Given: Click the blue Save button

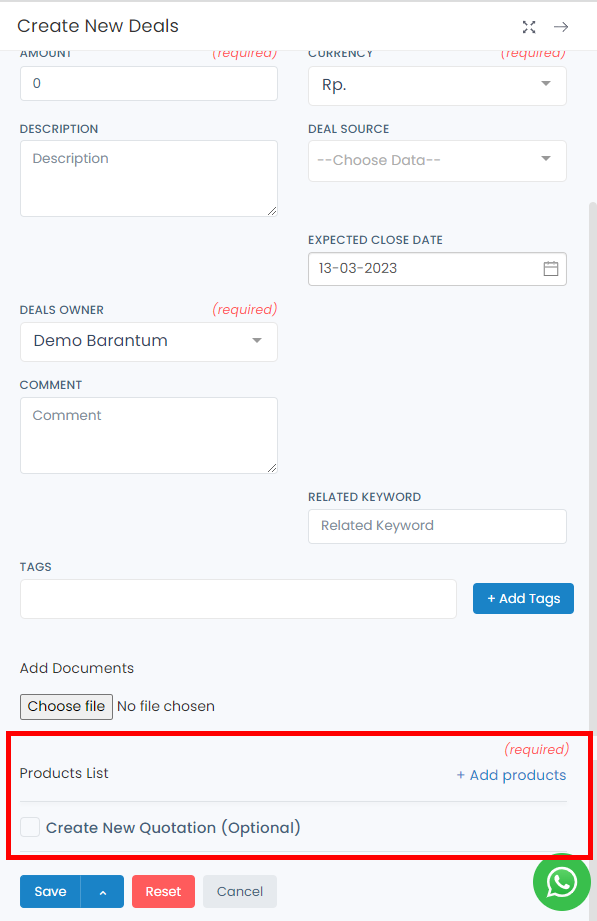Looking at the screenshot, I should tap(51, 892).
